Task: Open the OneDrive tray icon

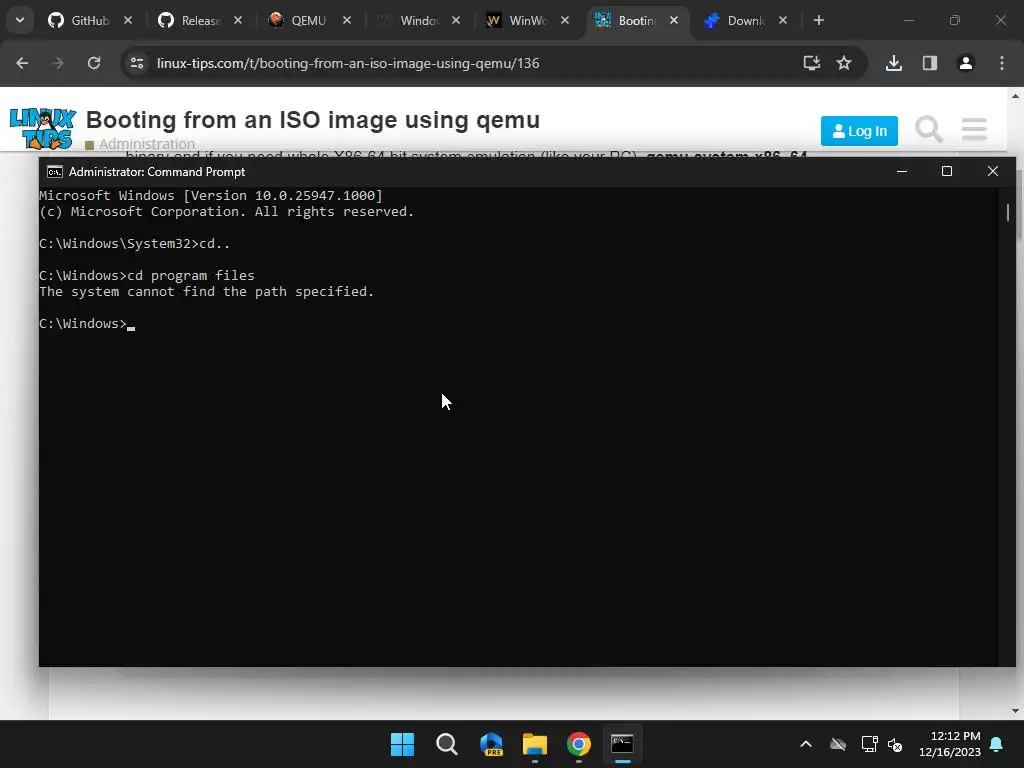Action: [838, 744]
